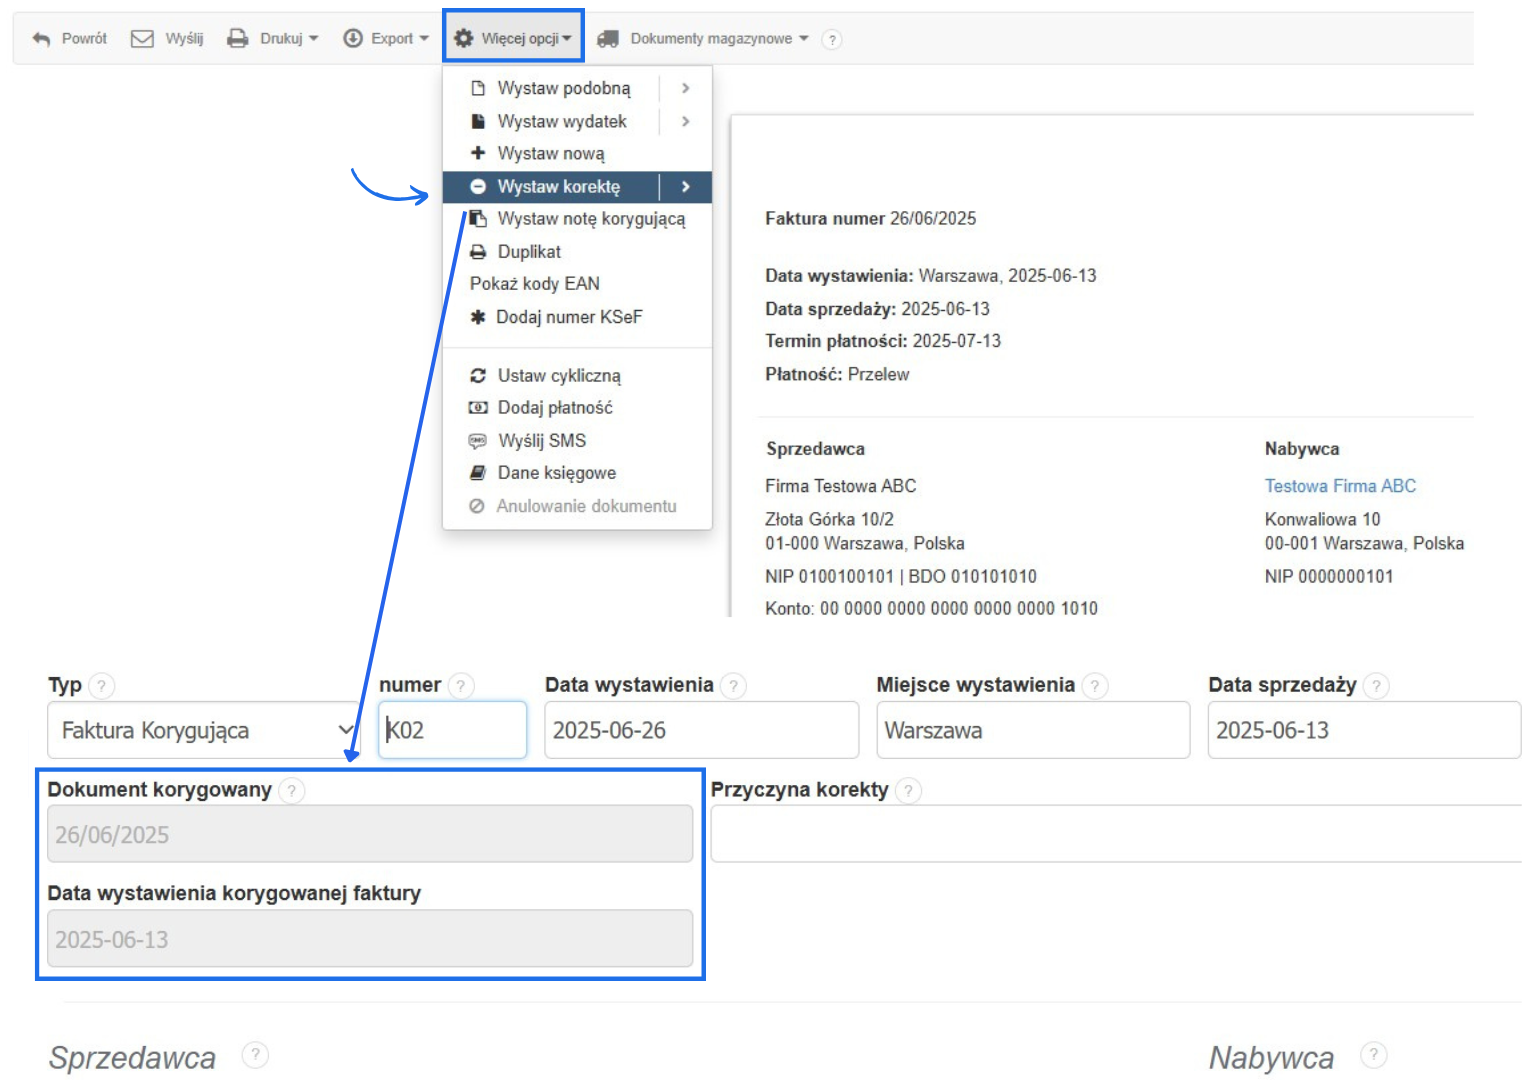Screen dimensions: 1531x1080
Task: Open the Export dropdown
Action: point(386,39)
